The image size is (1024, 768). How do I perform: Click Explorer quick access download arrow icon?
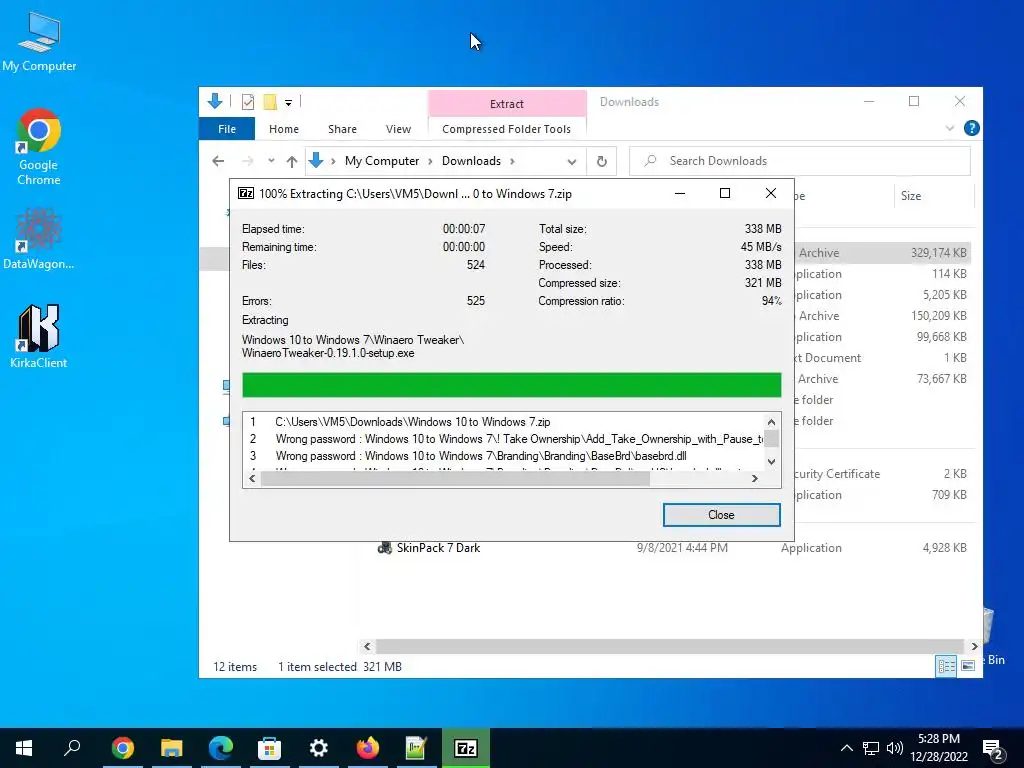(215, 101)
